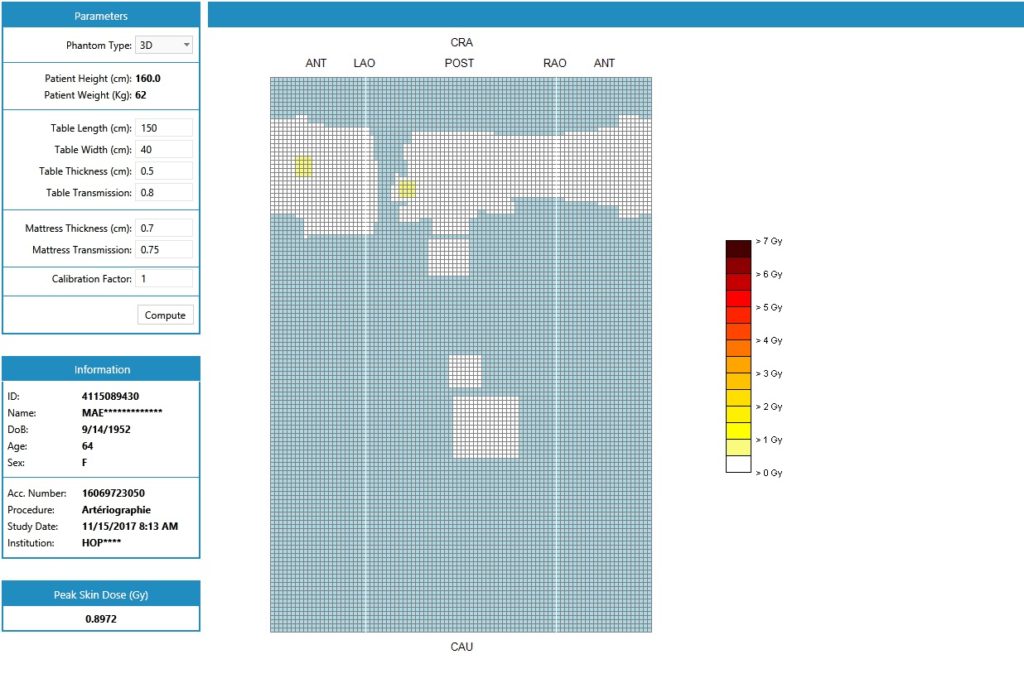Image resolution: width=1024 pixels, height=688 pixels.
Task: Click the Table Width input field
Action: click(x=164, y=149)
